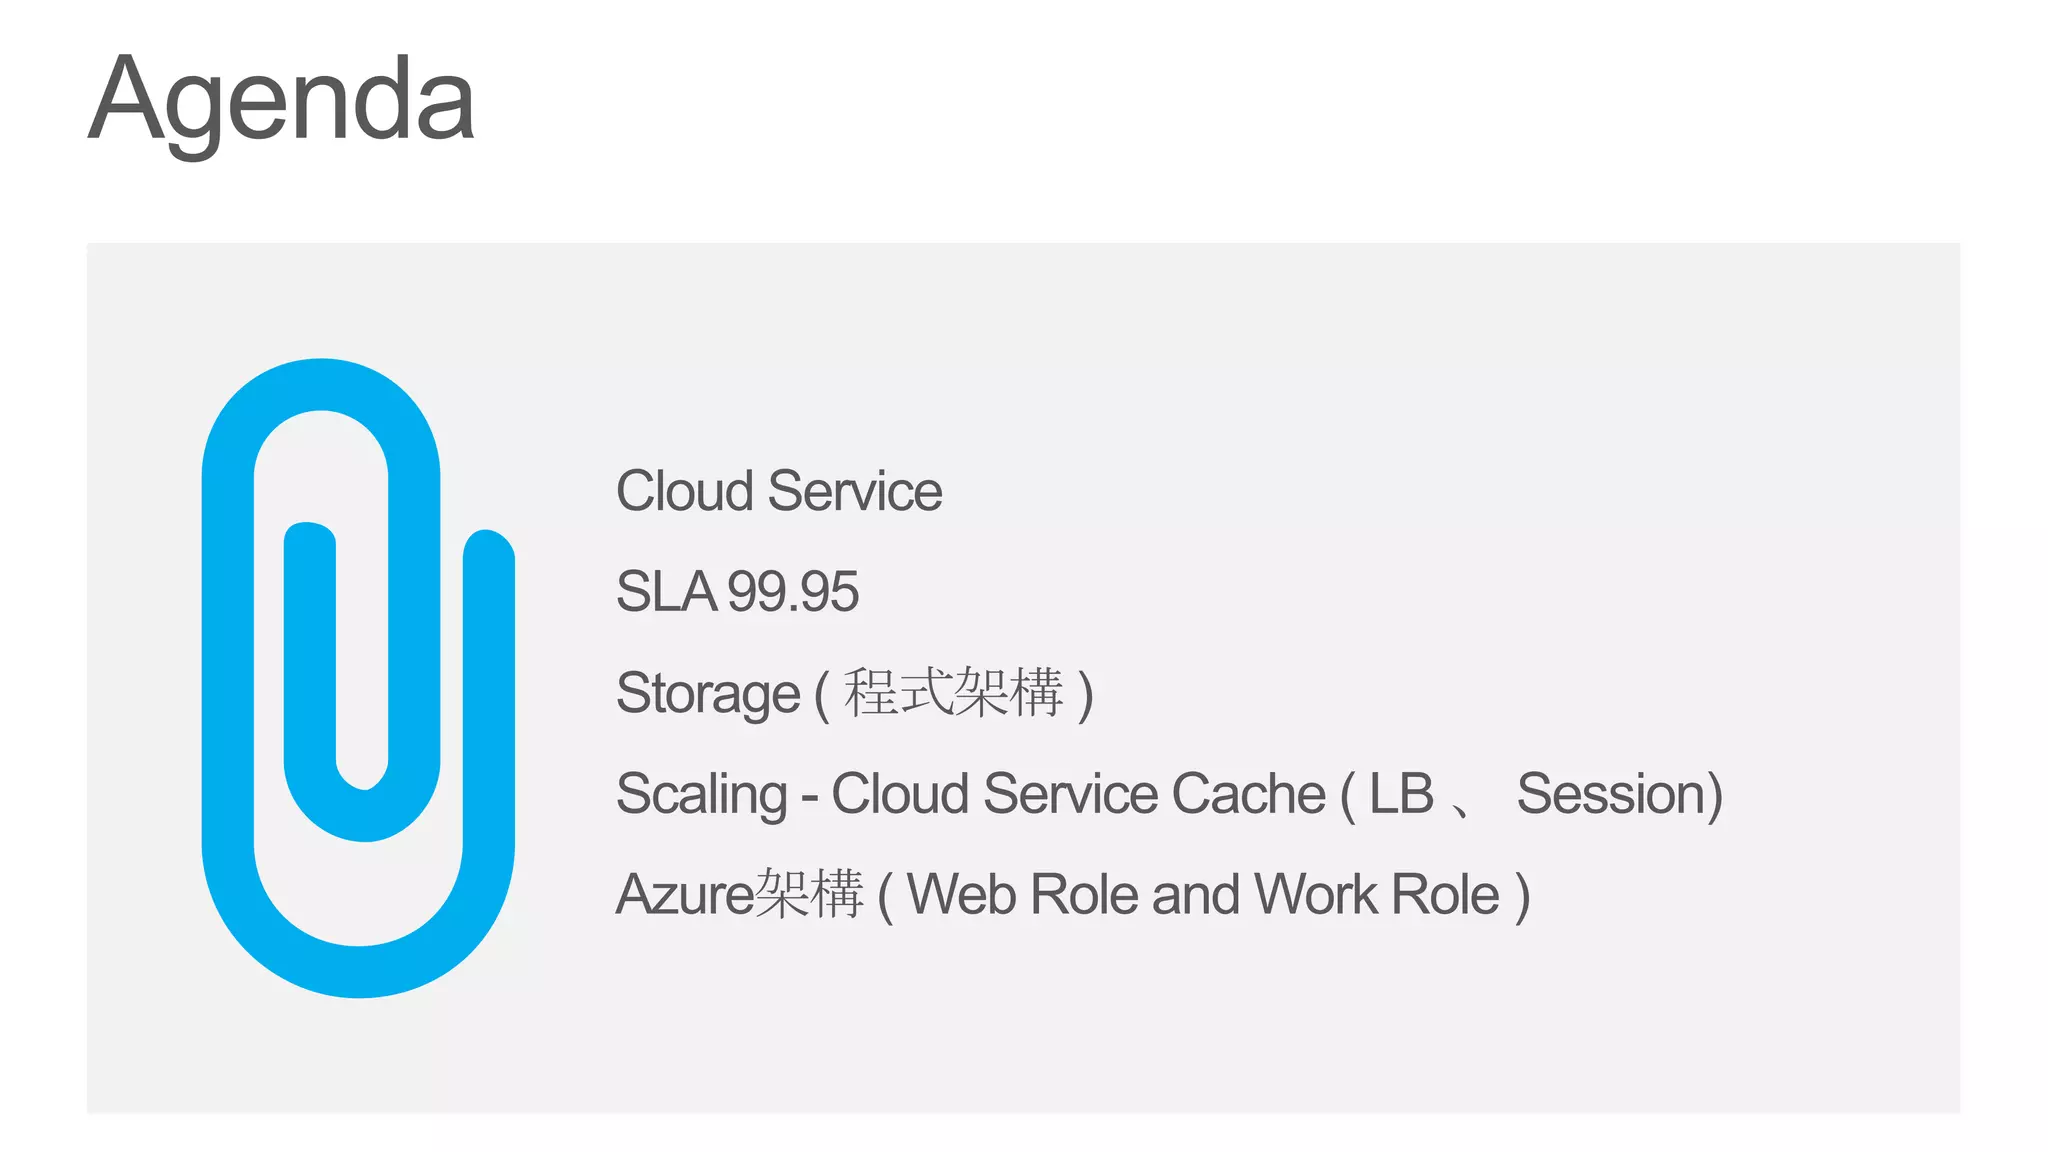
Task: Select the 99.95 number
Action: pos(793,591)
